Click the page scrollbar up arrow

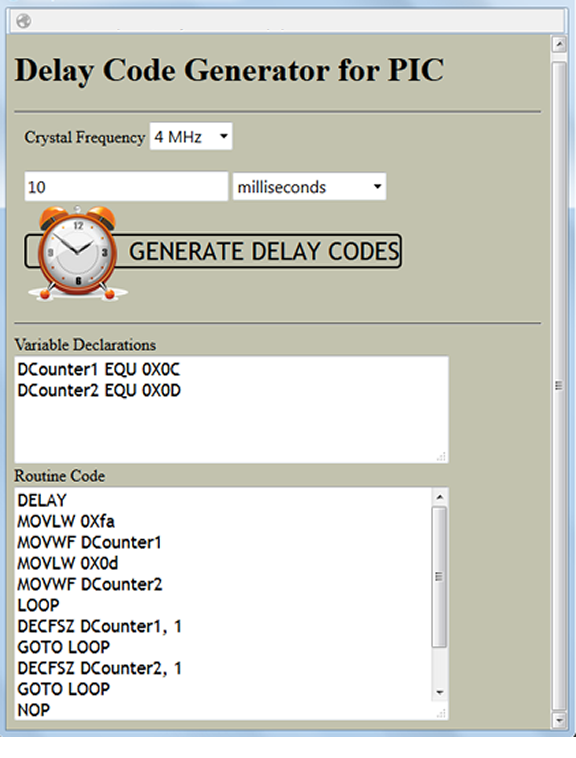coord(559,44)
